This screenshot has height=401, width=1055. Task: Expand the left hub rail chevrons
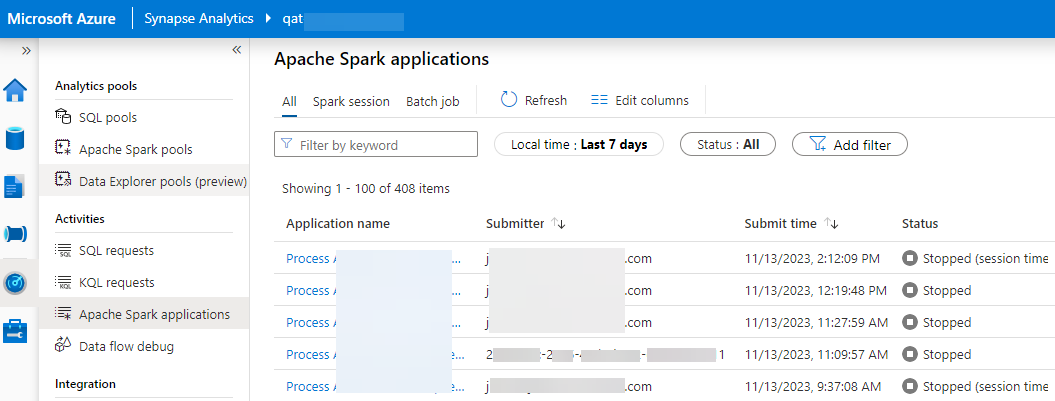[26, 50]
